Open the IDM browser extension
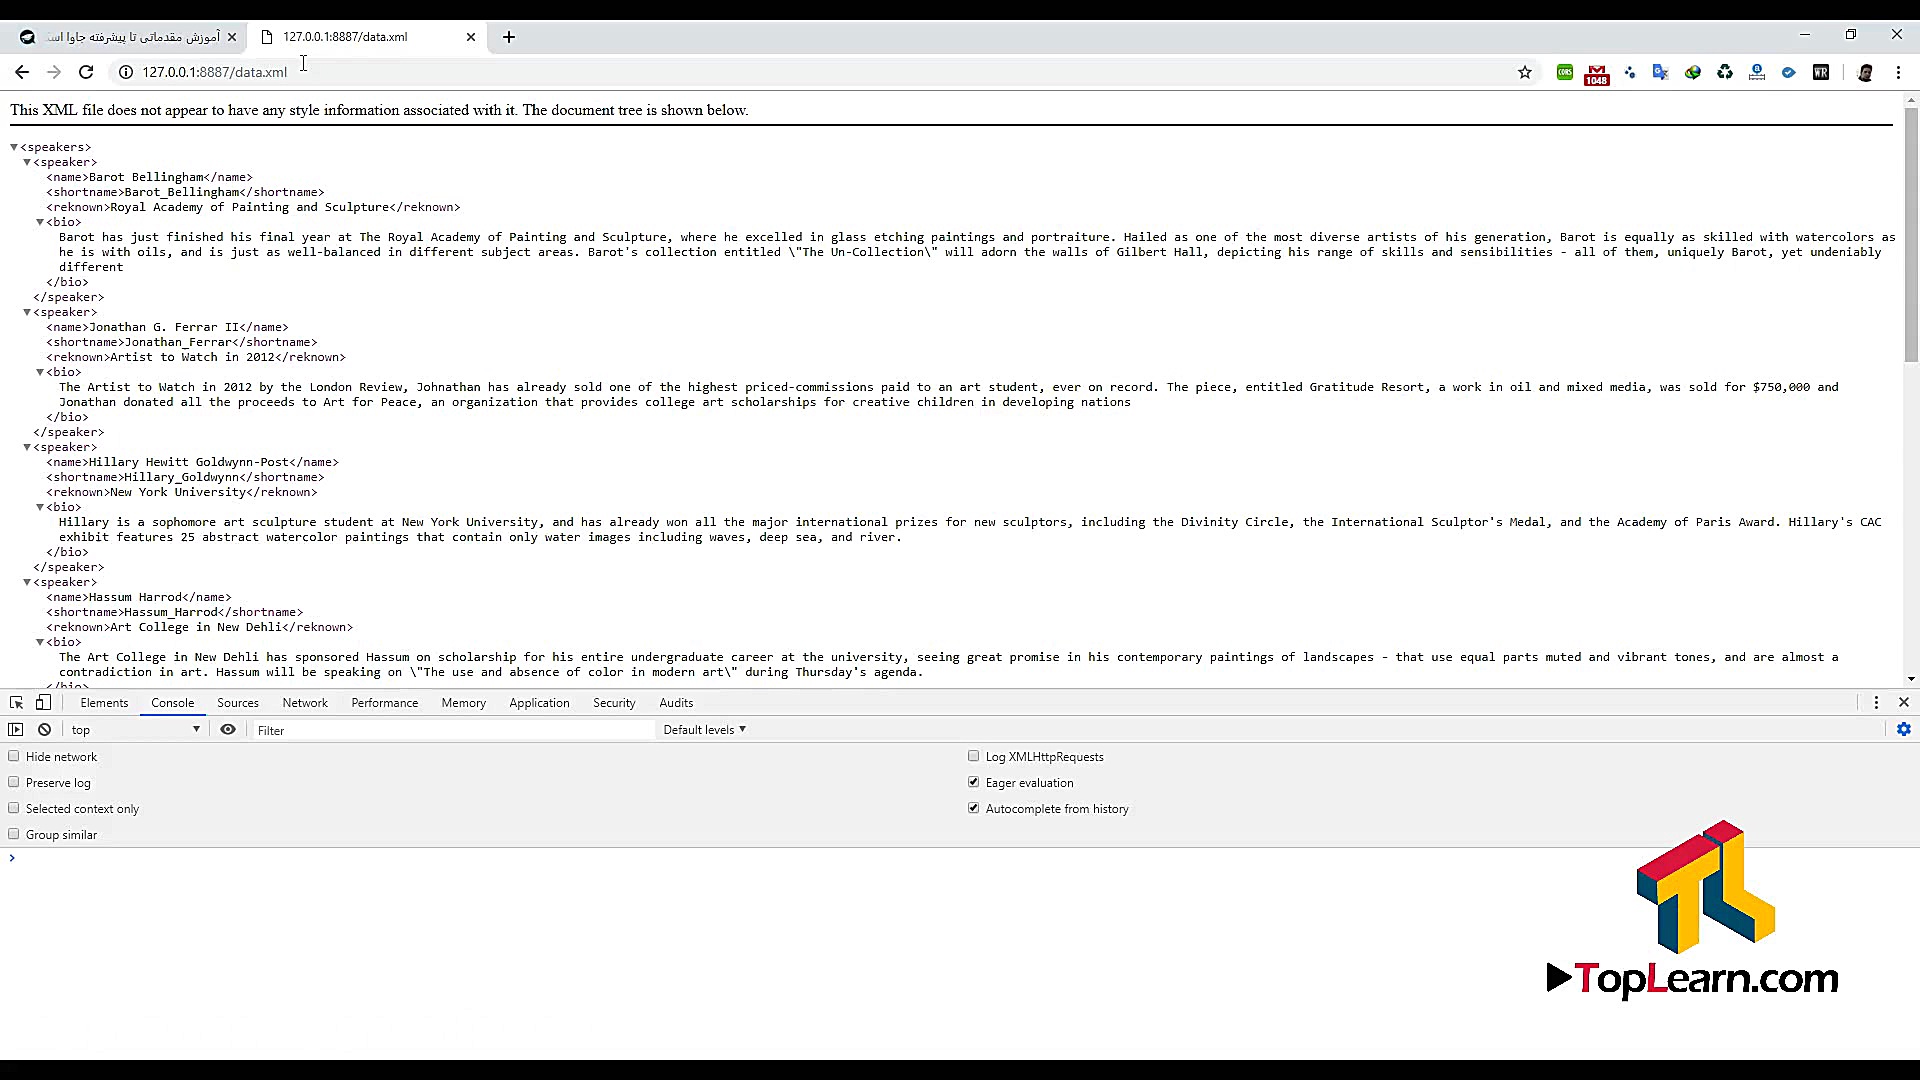The width and height of the screenshot is (1920, 1080). point(1693,72)
